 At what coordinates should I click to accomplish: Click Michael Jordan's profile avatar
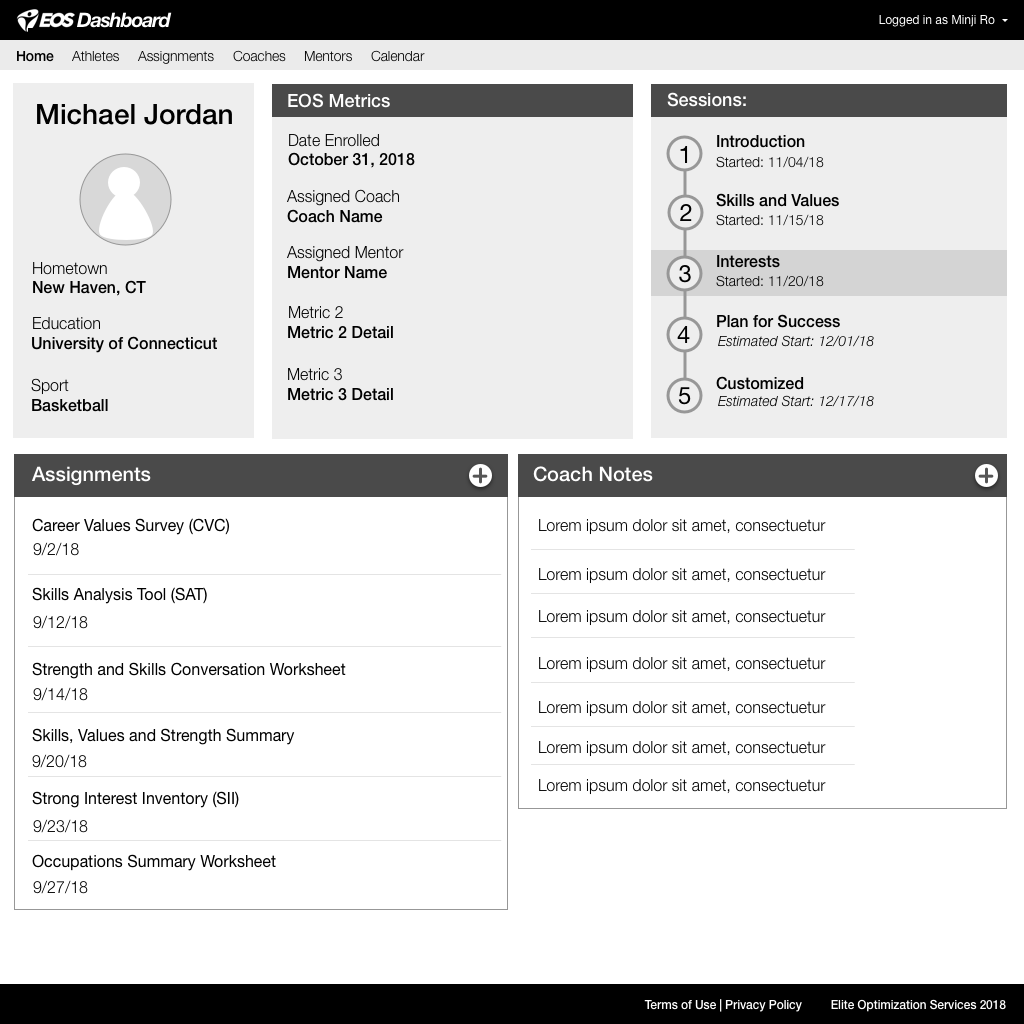tap(125, 199)
